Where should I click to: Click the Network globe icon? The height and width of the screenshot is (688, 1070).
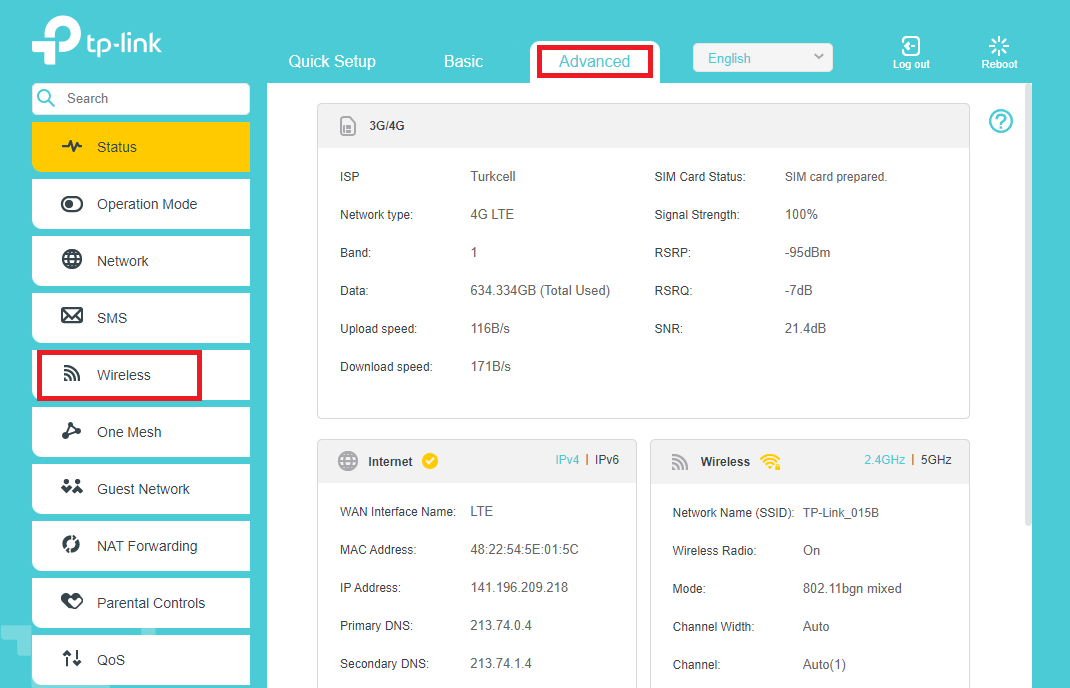72,260
